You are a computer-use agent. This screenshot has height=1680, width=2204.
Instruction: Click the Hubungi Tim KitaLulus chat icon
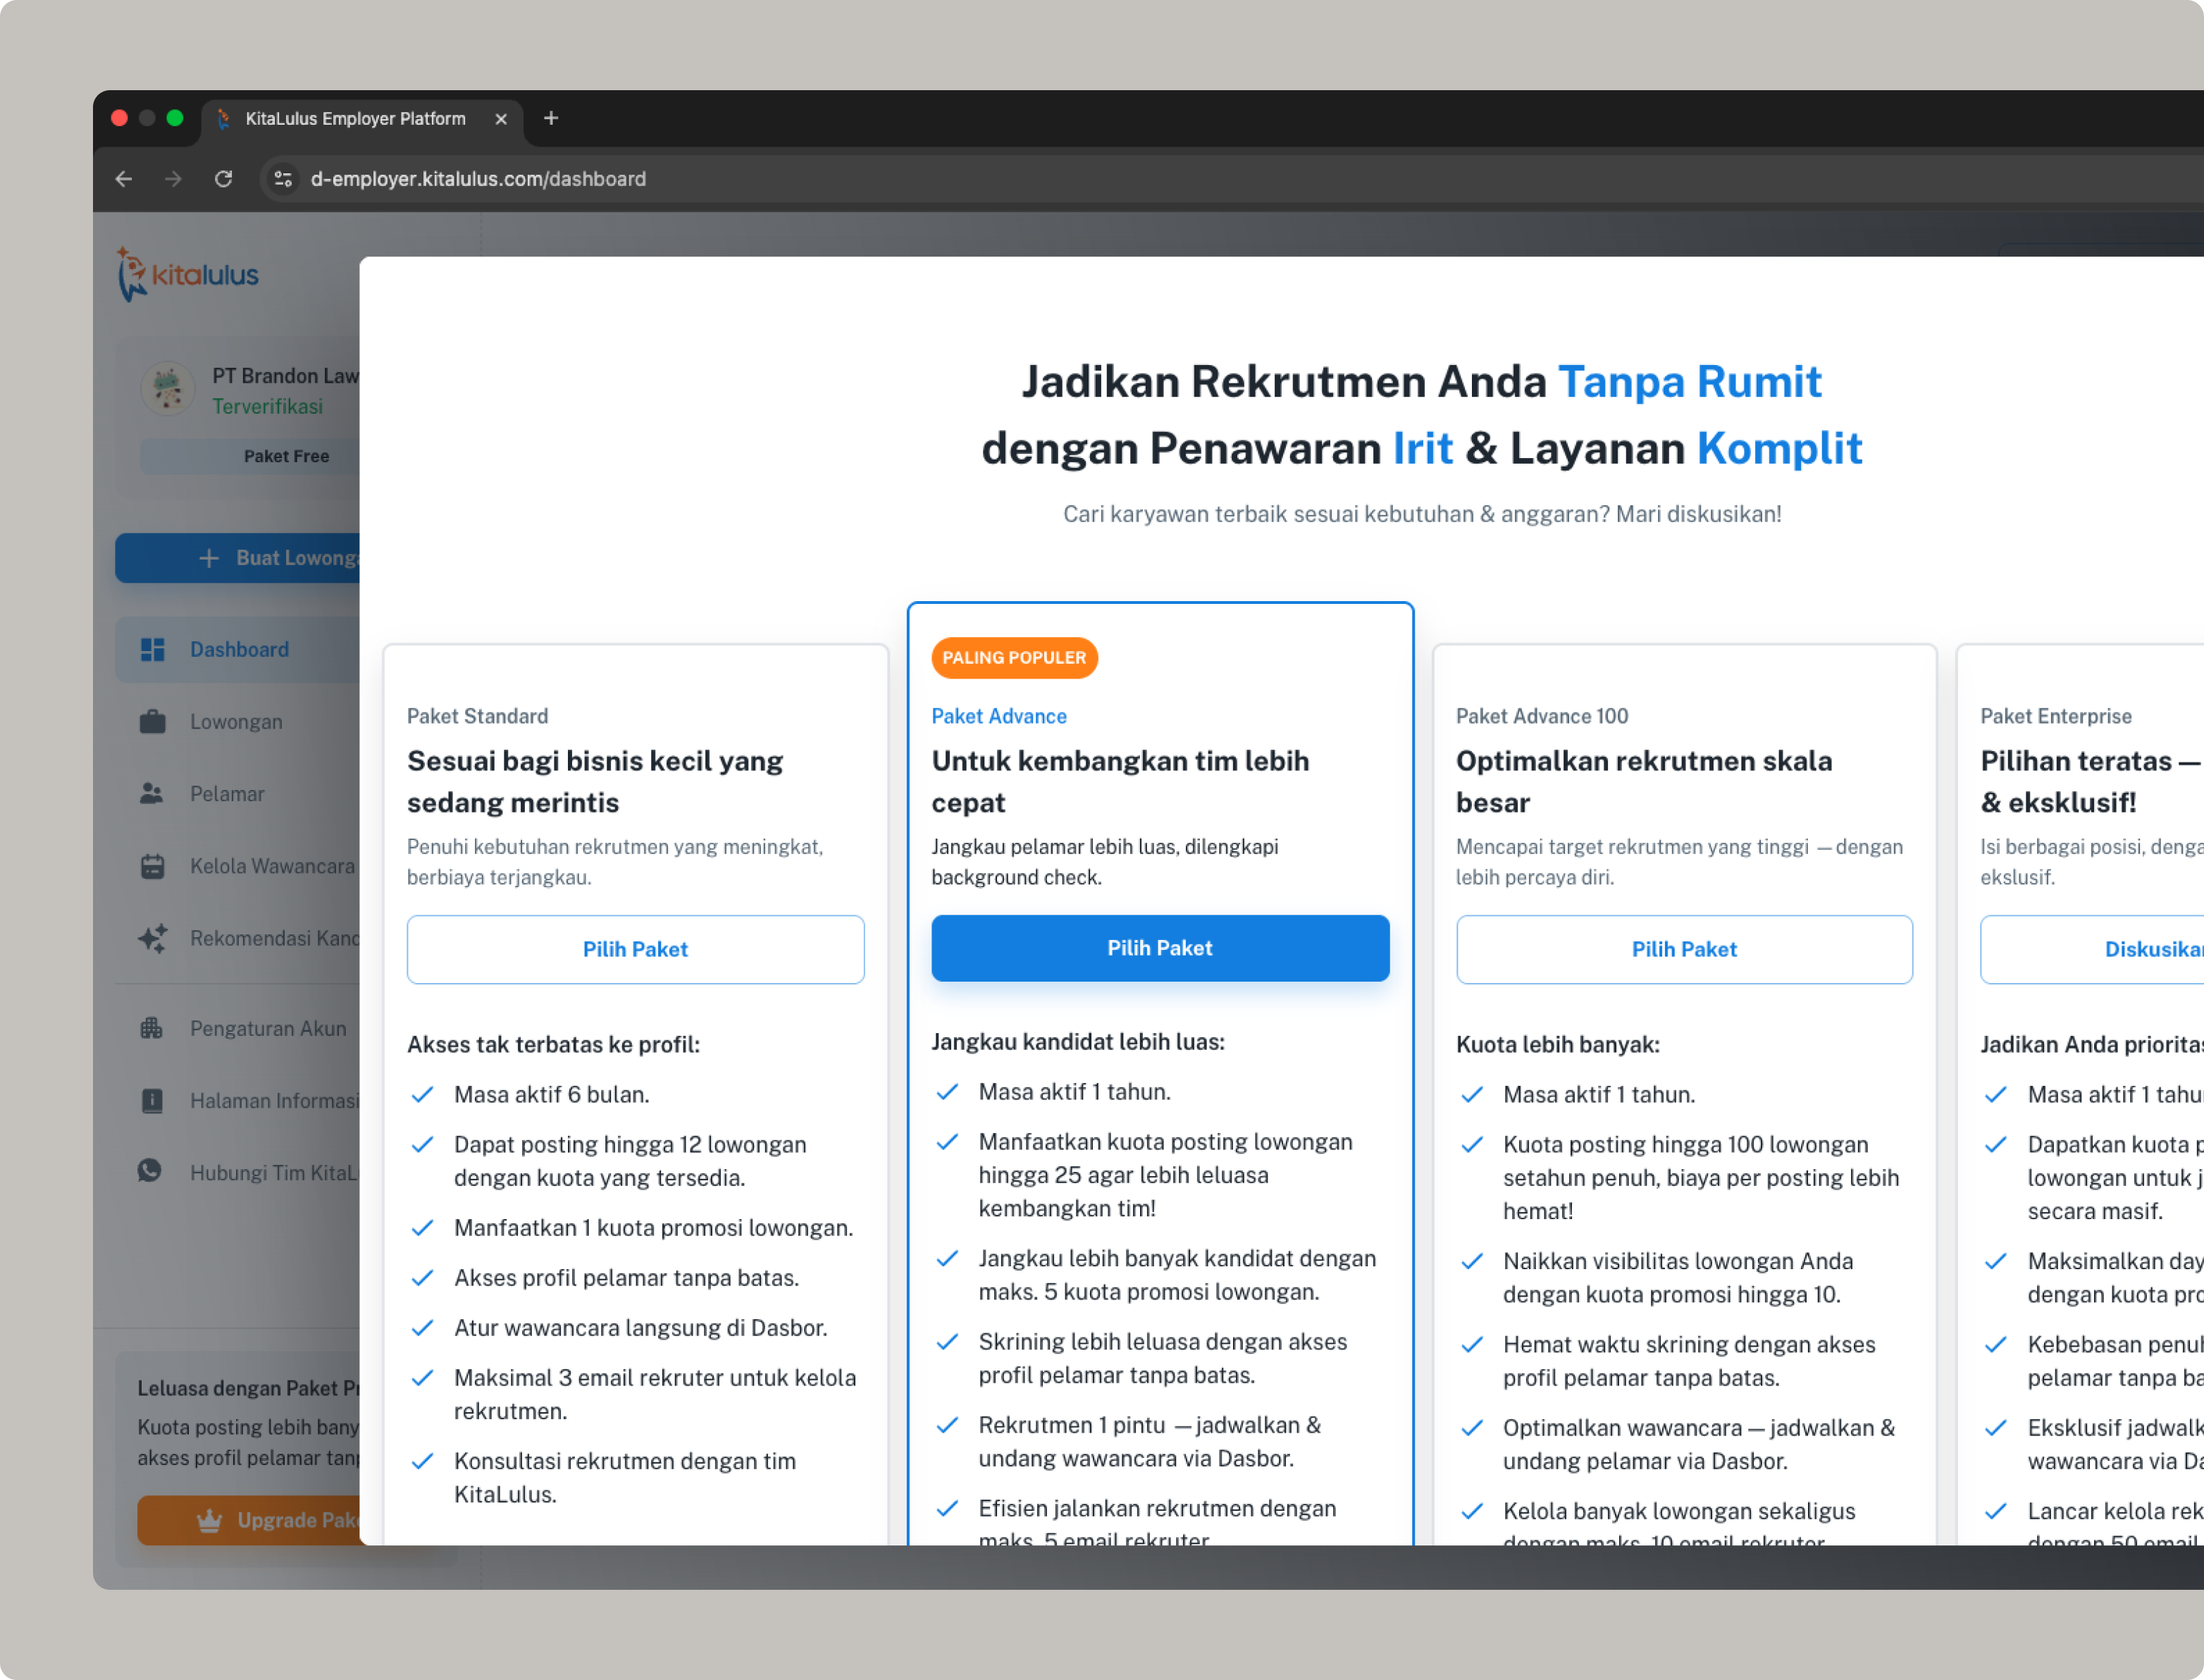point(150,1171)
